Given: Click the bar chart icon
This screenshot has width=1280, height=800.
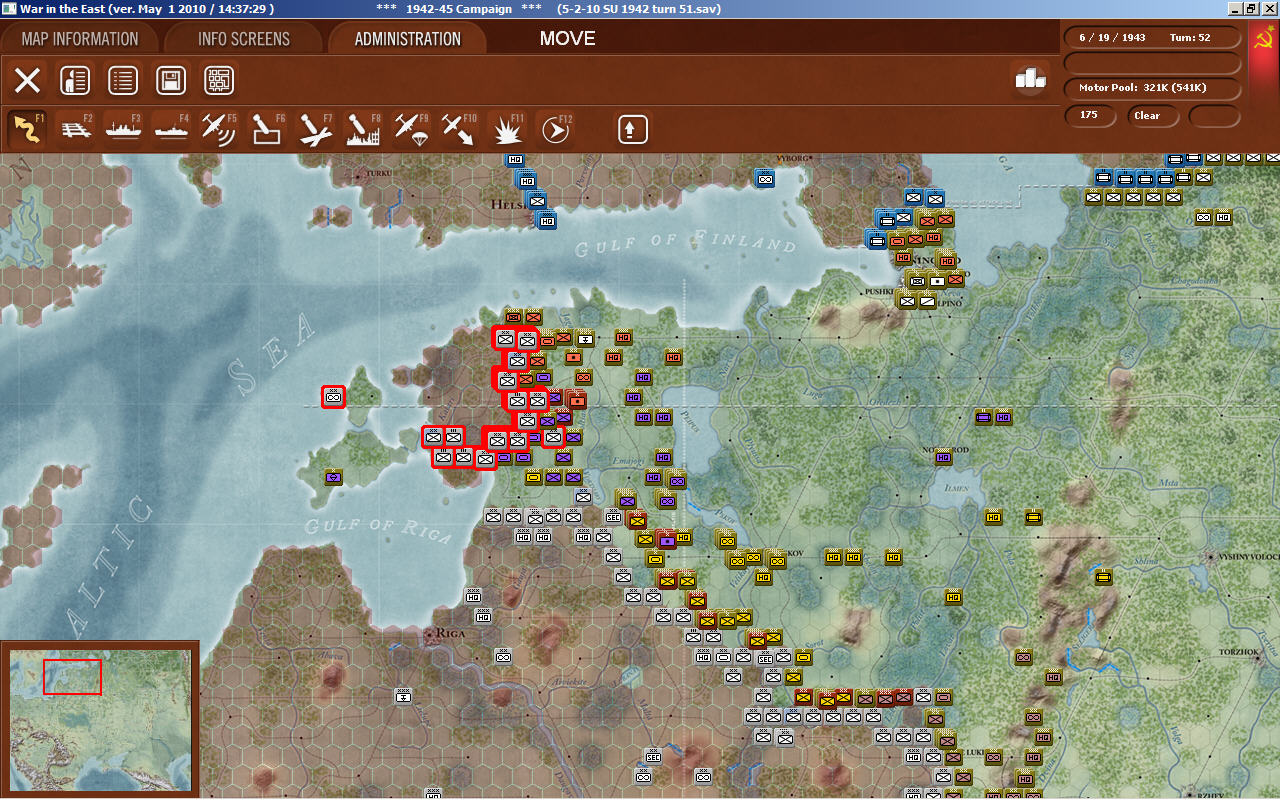Looking at the screenshot, I should [1031, 78].
